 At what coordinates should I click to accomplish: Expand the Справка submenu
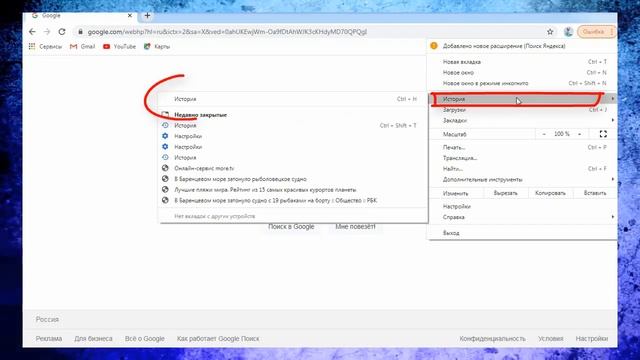(x=522, y=217)
